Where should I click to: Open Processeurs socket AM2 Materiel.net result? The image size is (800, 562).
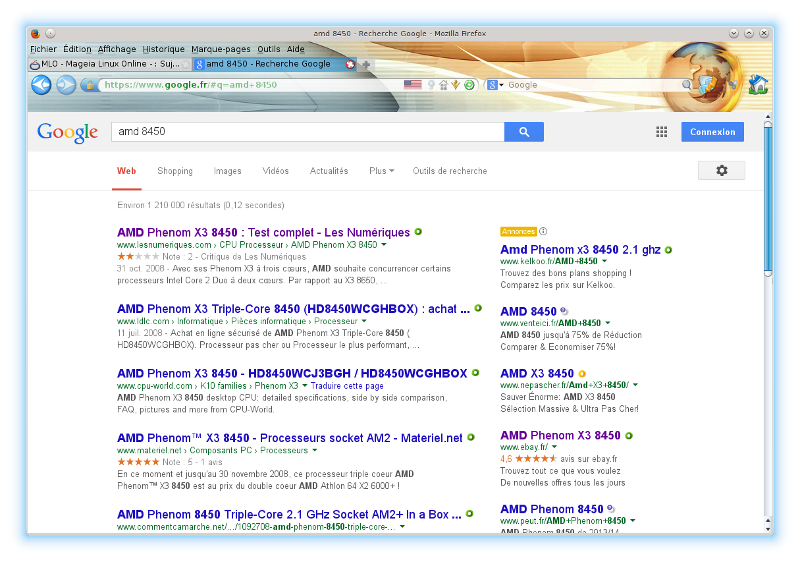pos(290,438)
